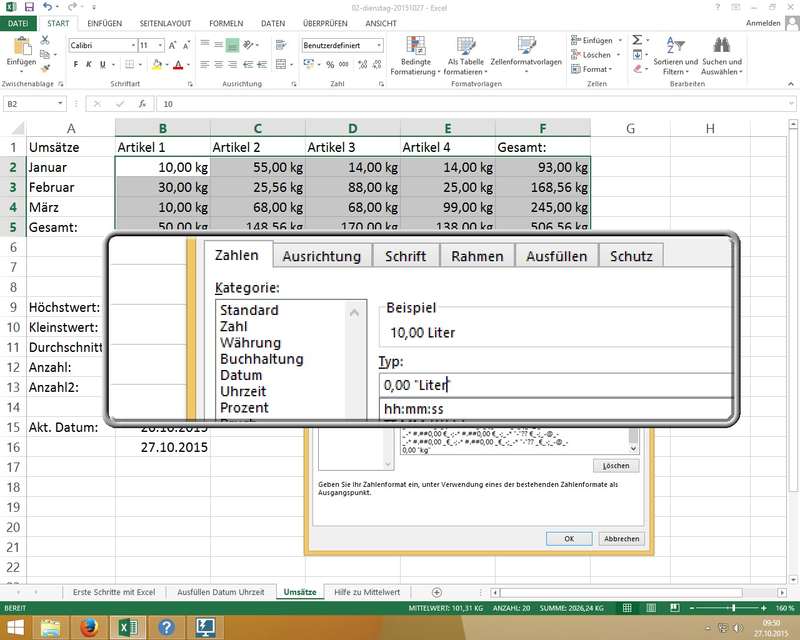The height and width of the screenshot is (640, 800).
Task: Toggle bold formatting (F)
Action: (76, 64)
